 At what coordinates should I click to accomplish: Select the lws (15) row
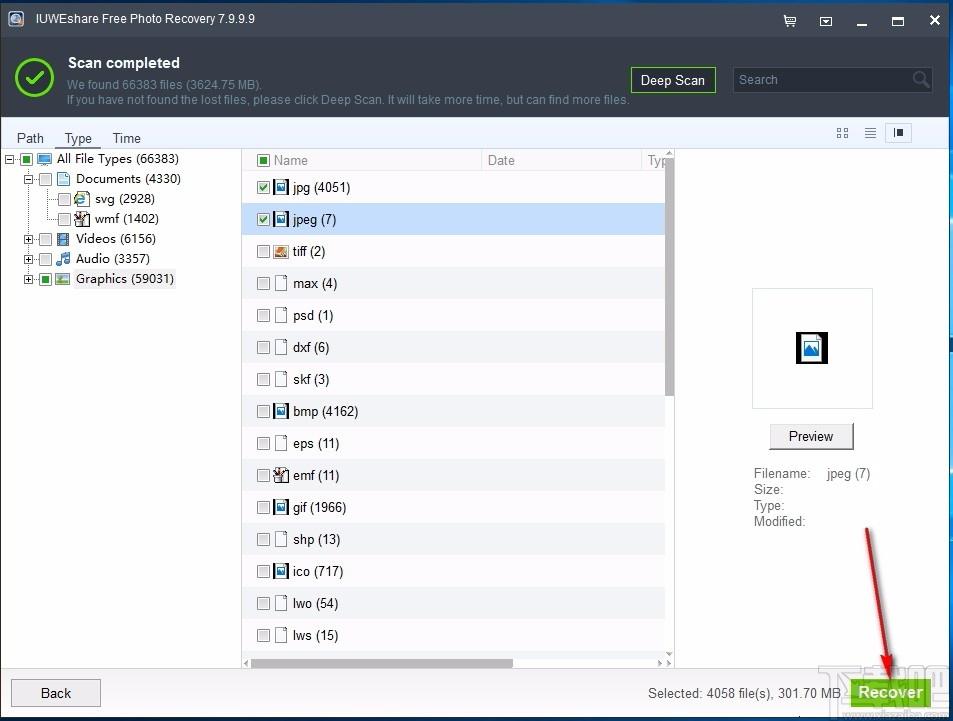(x=453, y=635)
